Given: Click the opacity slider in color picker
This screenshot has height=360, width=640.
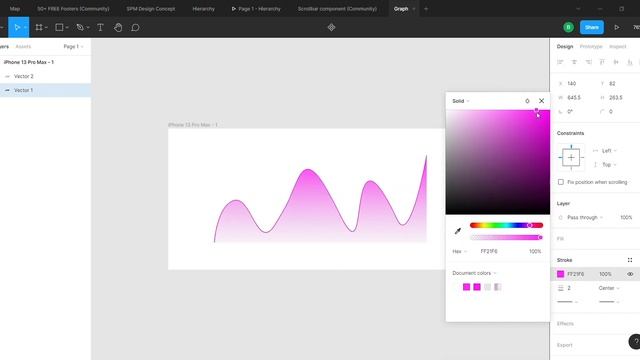Looking at the screenshot, I should click(506, 237).
